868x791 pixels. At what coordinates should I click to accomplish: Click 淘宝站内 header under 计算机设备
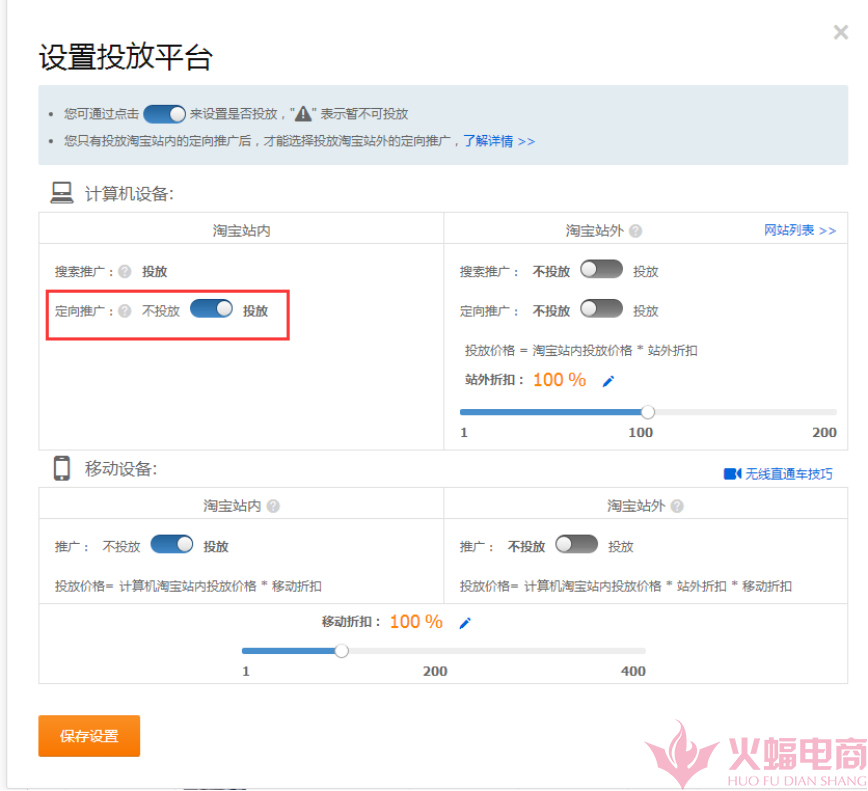241,231
